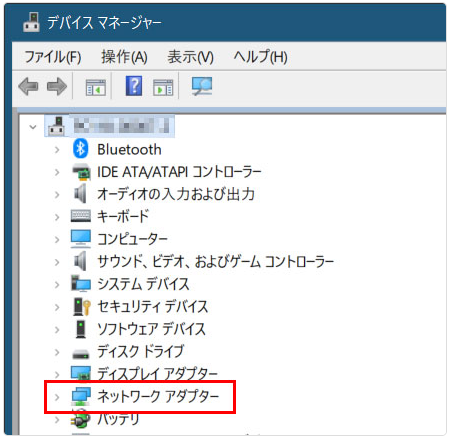Expand the オーディオの入力および出力 chevron

pos(57,195)
